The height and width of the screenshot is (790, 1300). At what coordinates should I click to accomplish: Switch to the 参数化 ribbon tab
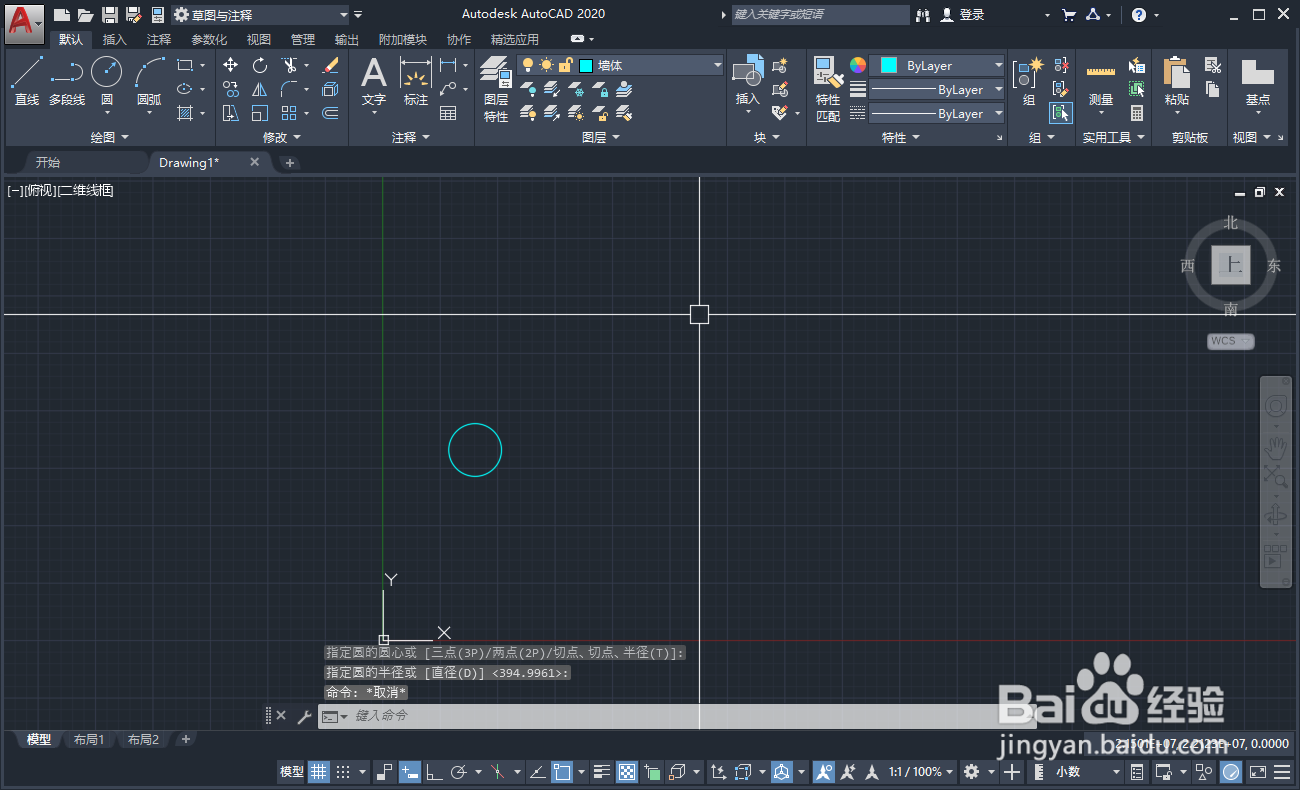(x=209, y=40)
